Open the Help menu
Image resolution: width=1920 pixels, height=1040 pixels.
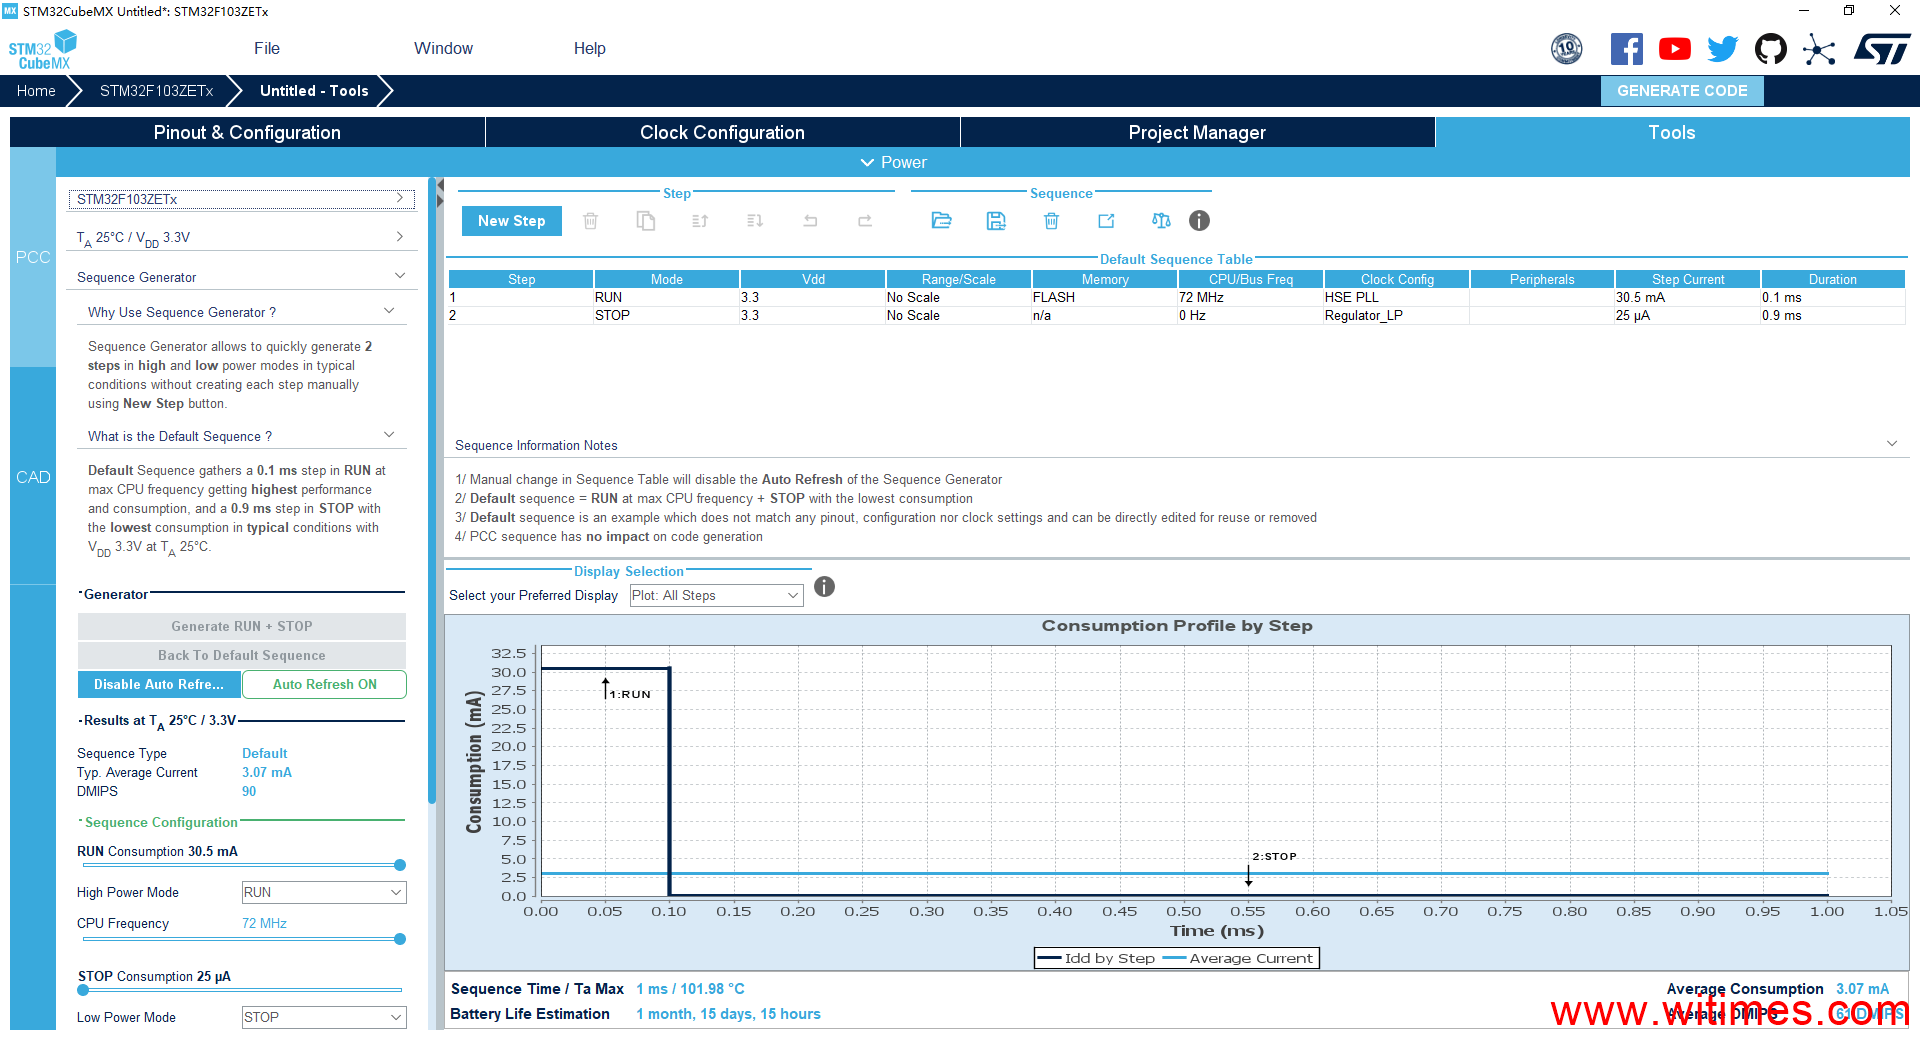[589, 48]
